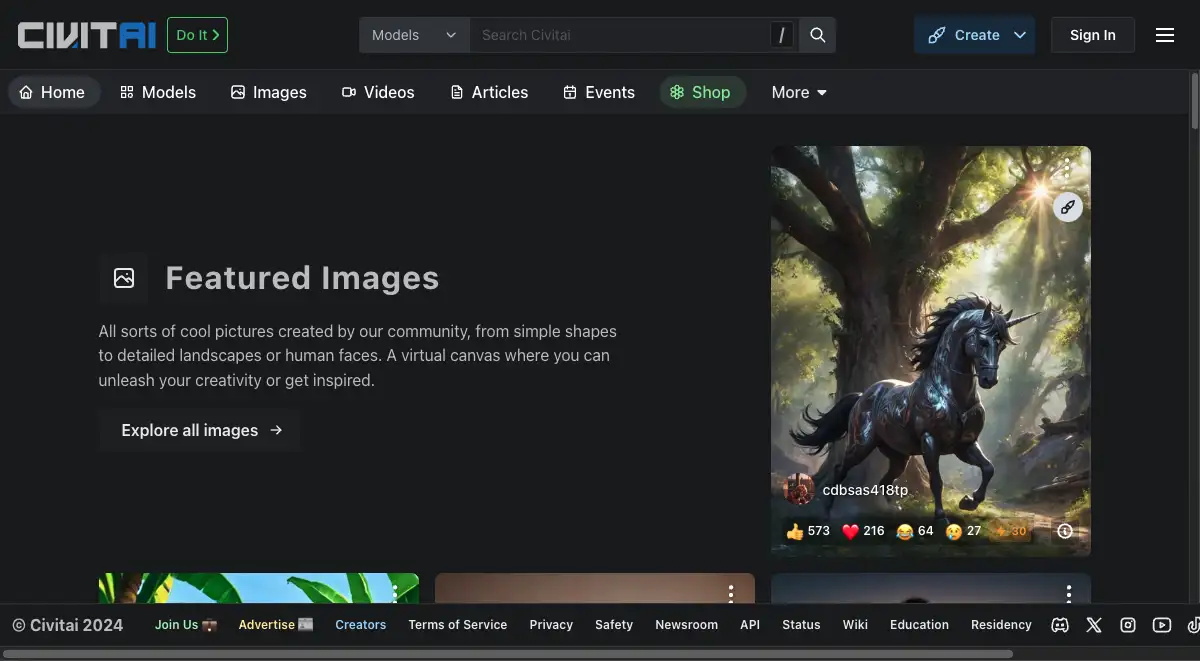Image resolution: width=1200 pixels, height=661 pixels.
Task: Open Civitai's YouTube channel
Action: coord(1161,624)
